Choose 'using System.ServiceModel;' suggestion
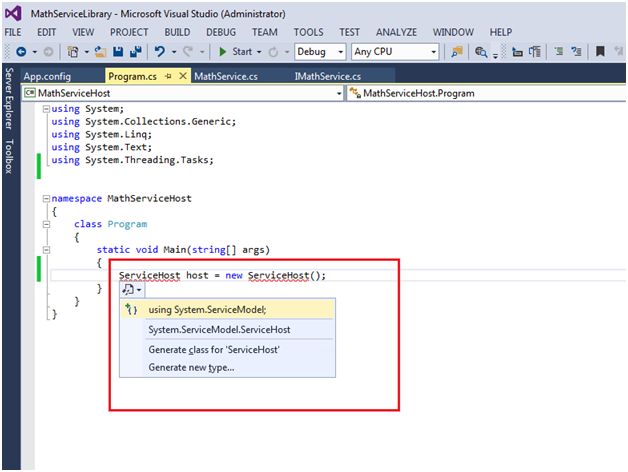 pyautogui.click(x=227, y=310)
